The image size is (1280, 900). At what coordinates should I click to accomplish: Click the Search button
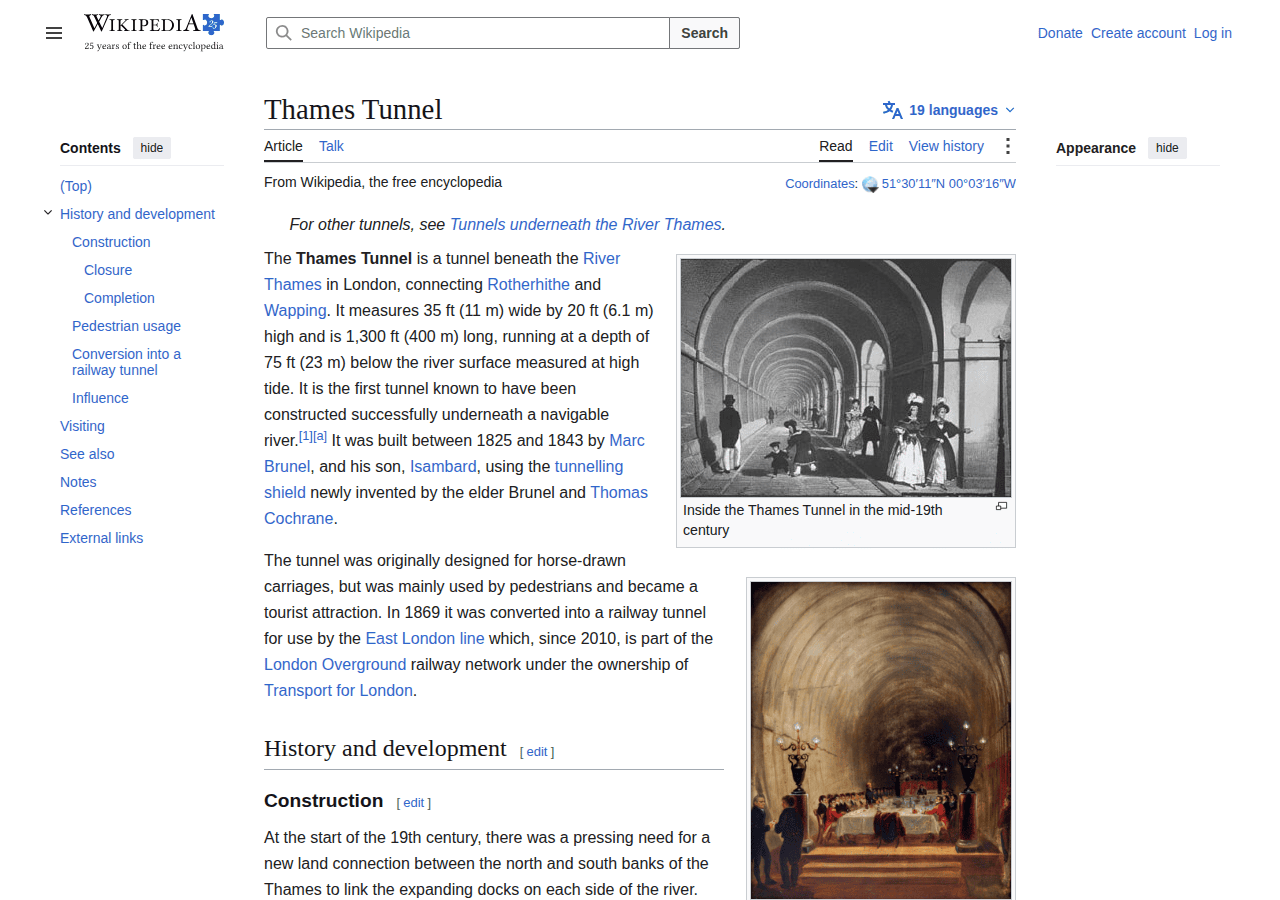click(705, 33)
